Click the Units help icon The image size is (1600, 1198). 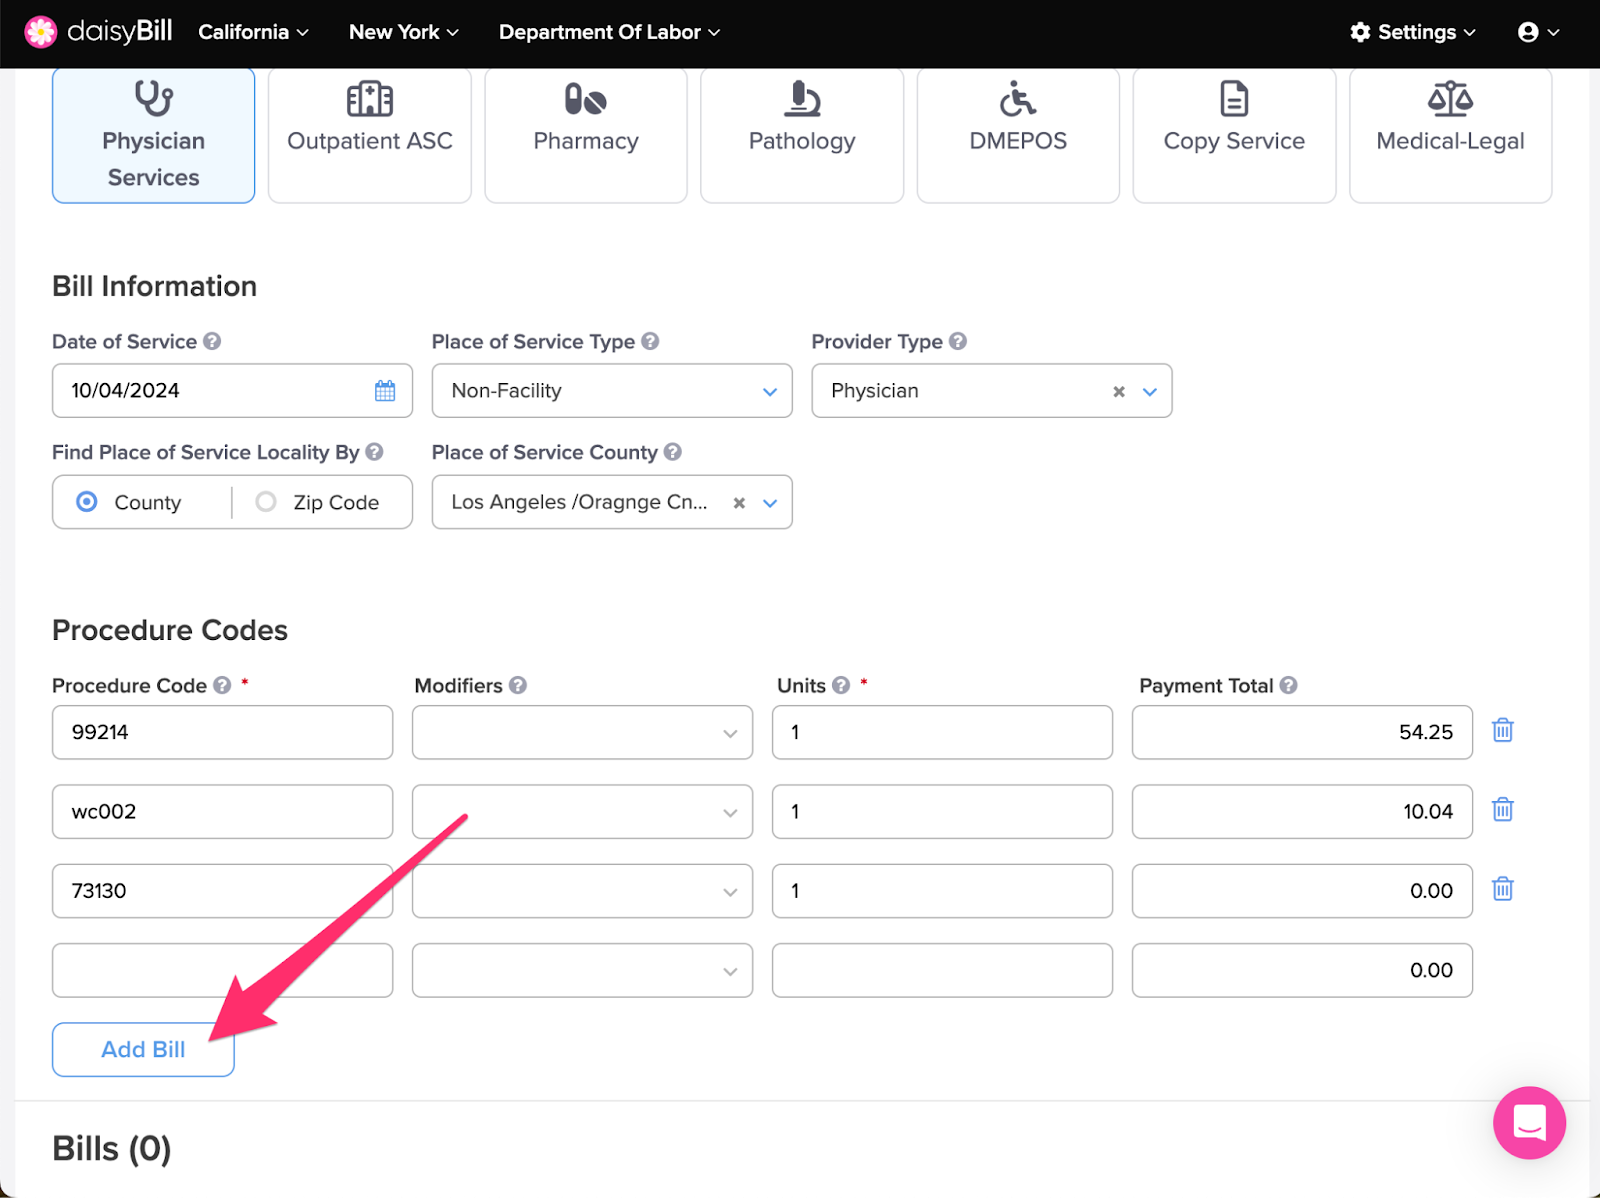[841, 685]
